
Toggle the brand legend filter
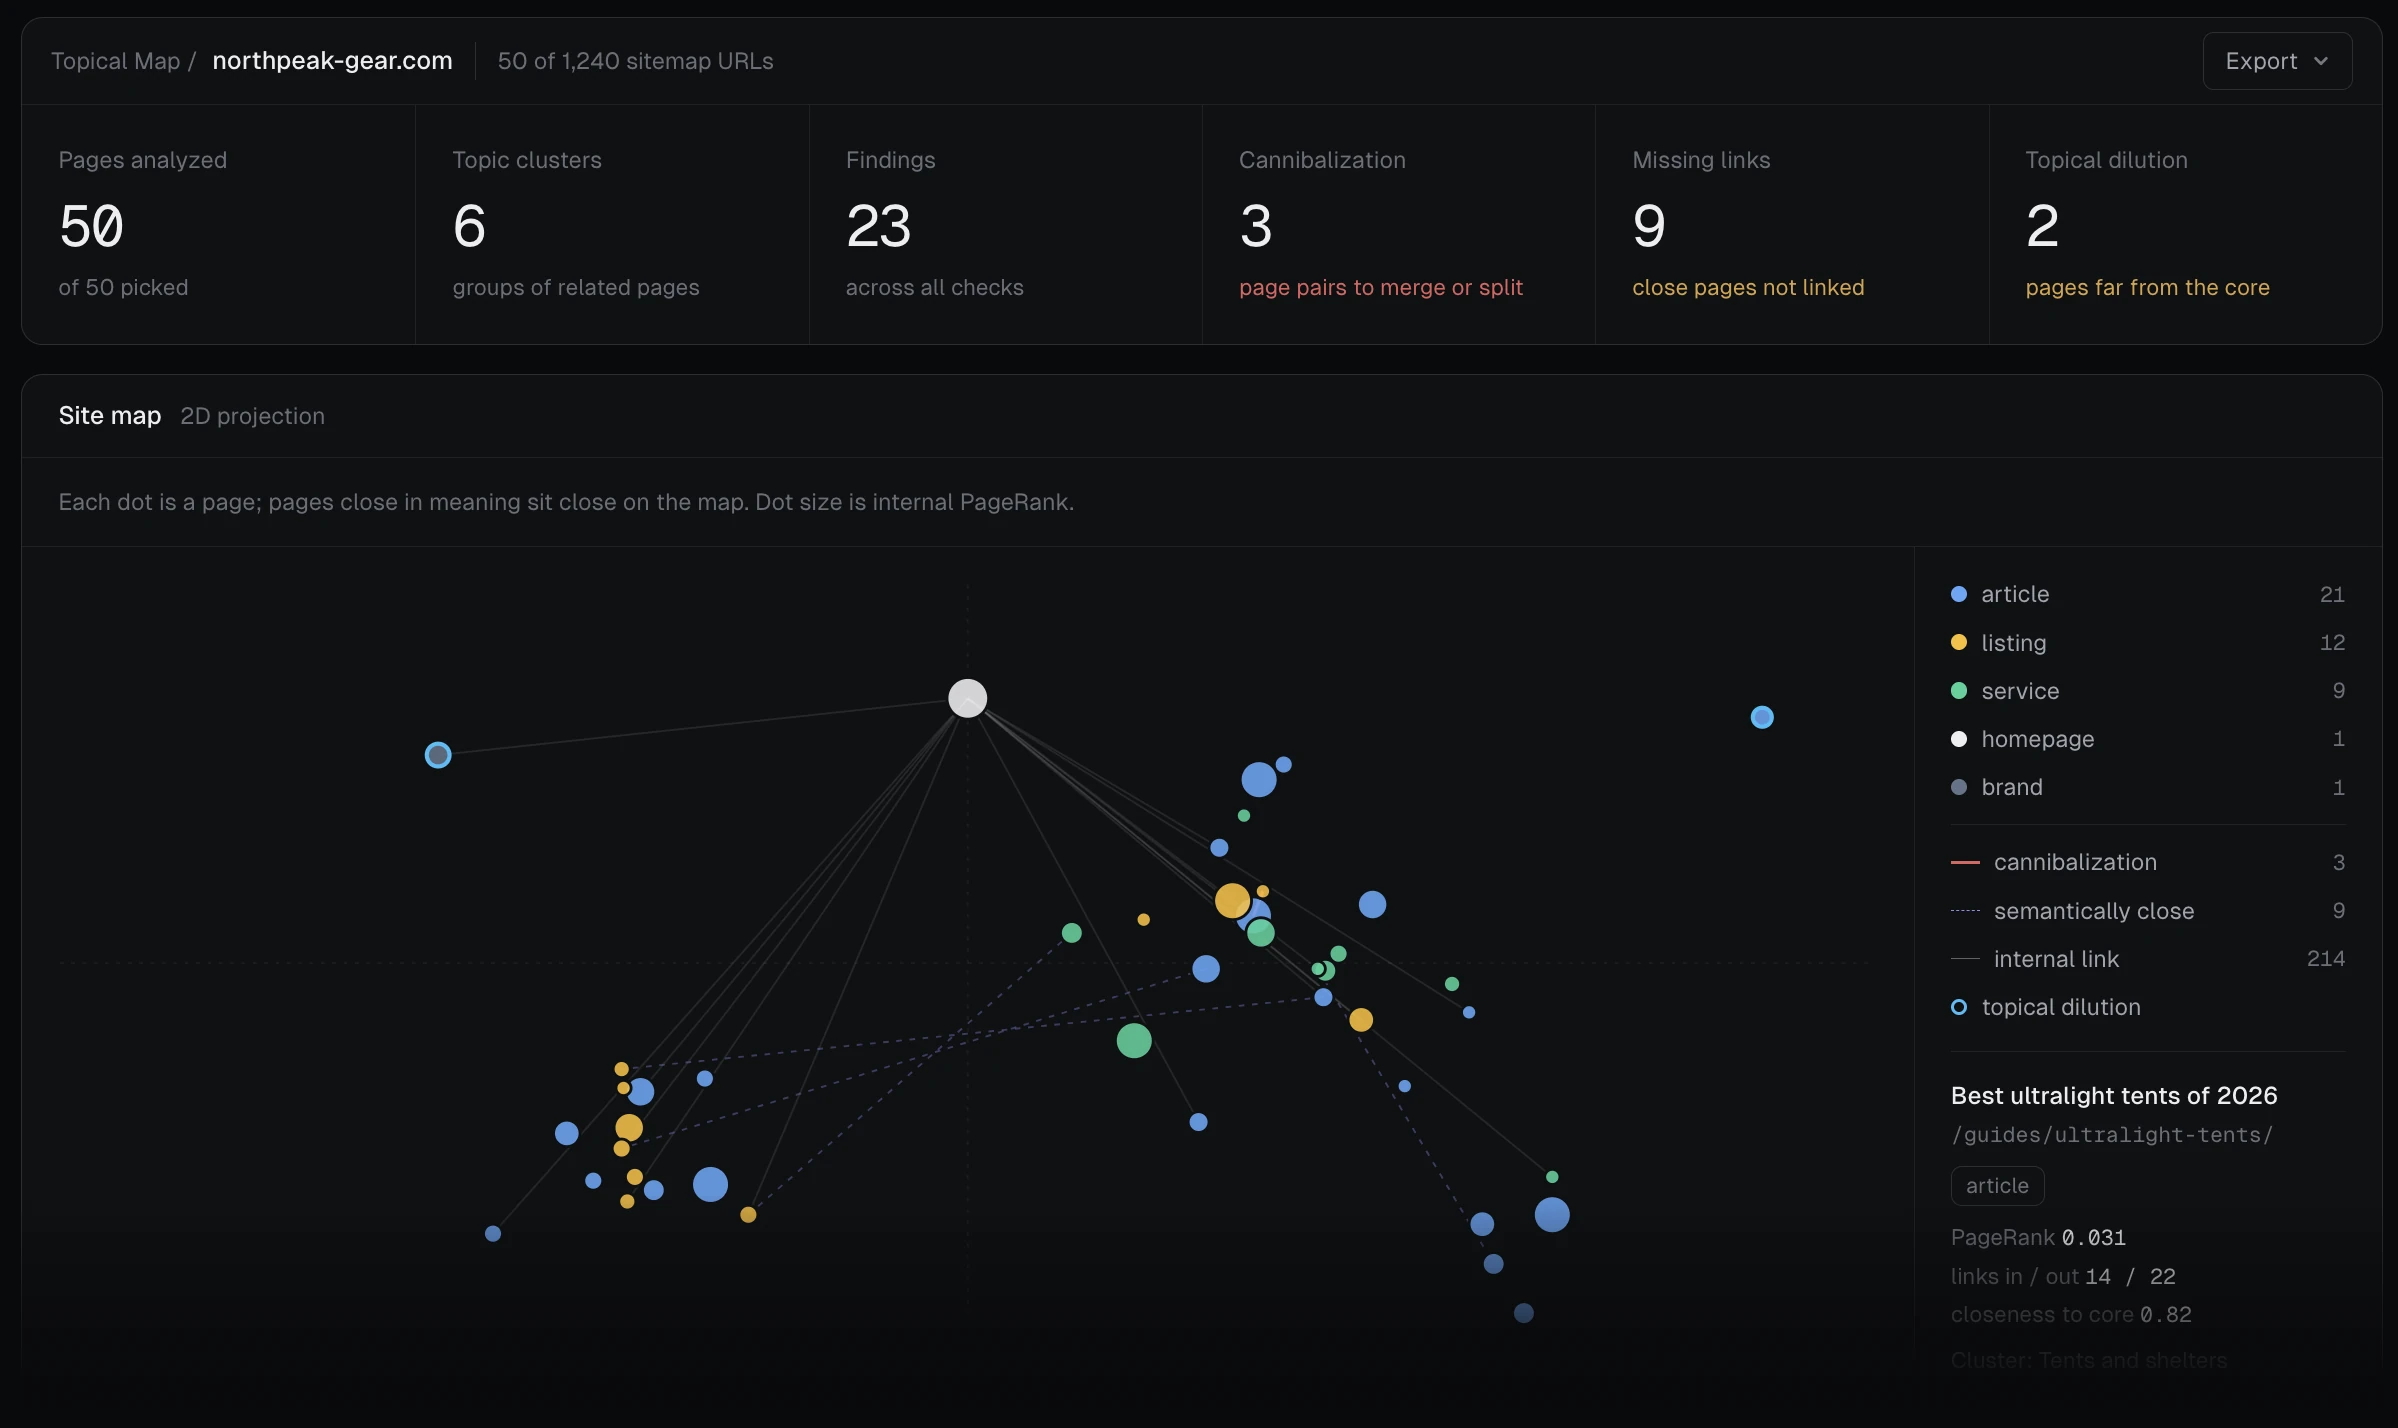coord(2147,787)
